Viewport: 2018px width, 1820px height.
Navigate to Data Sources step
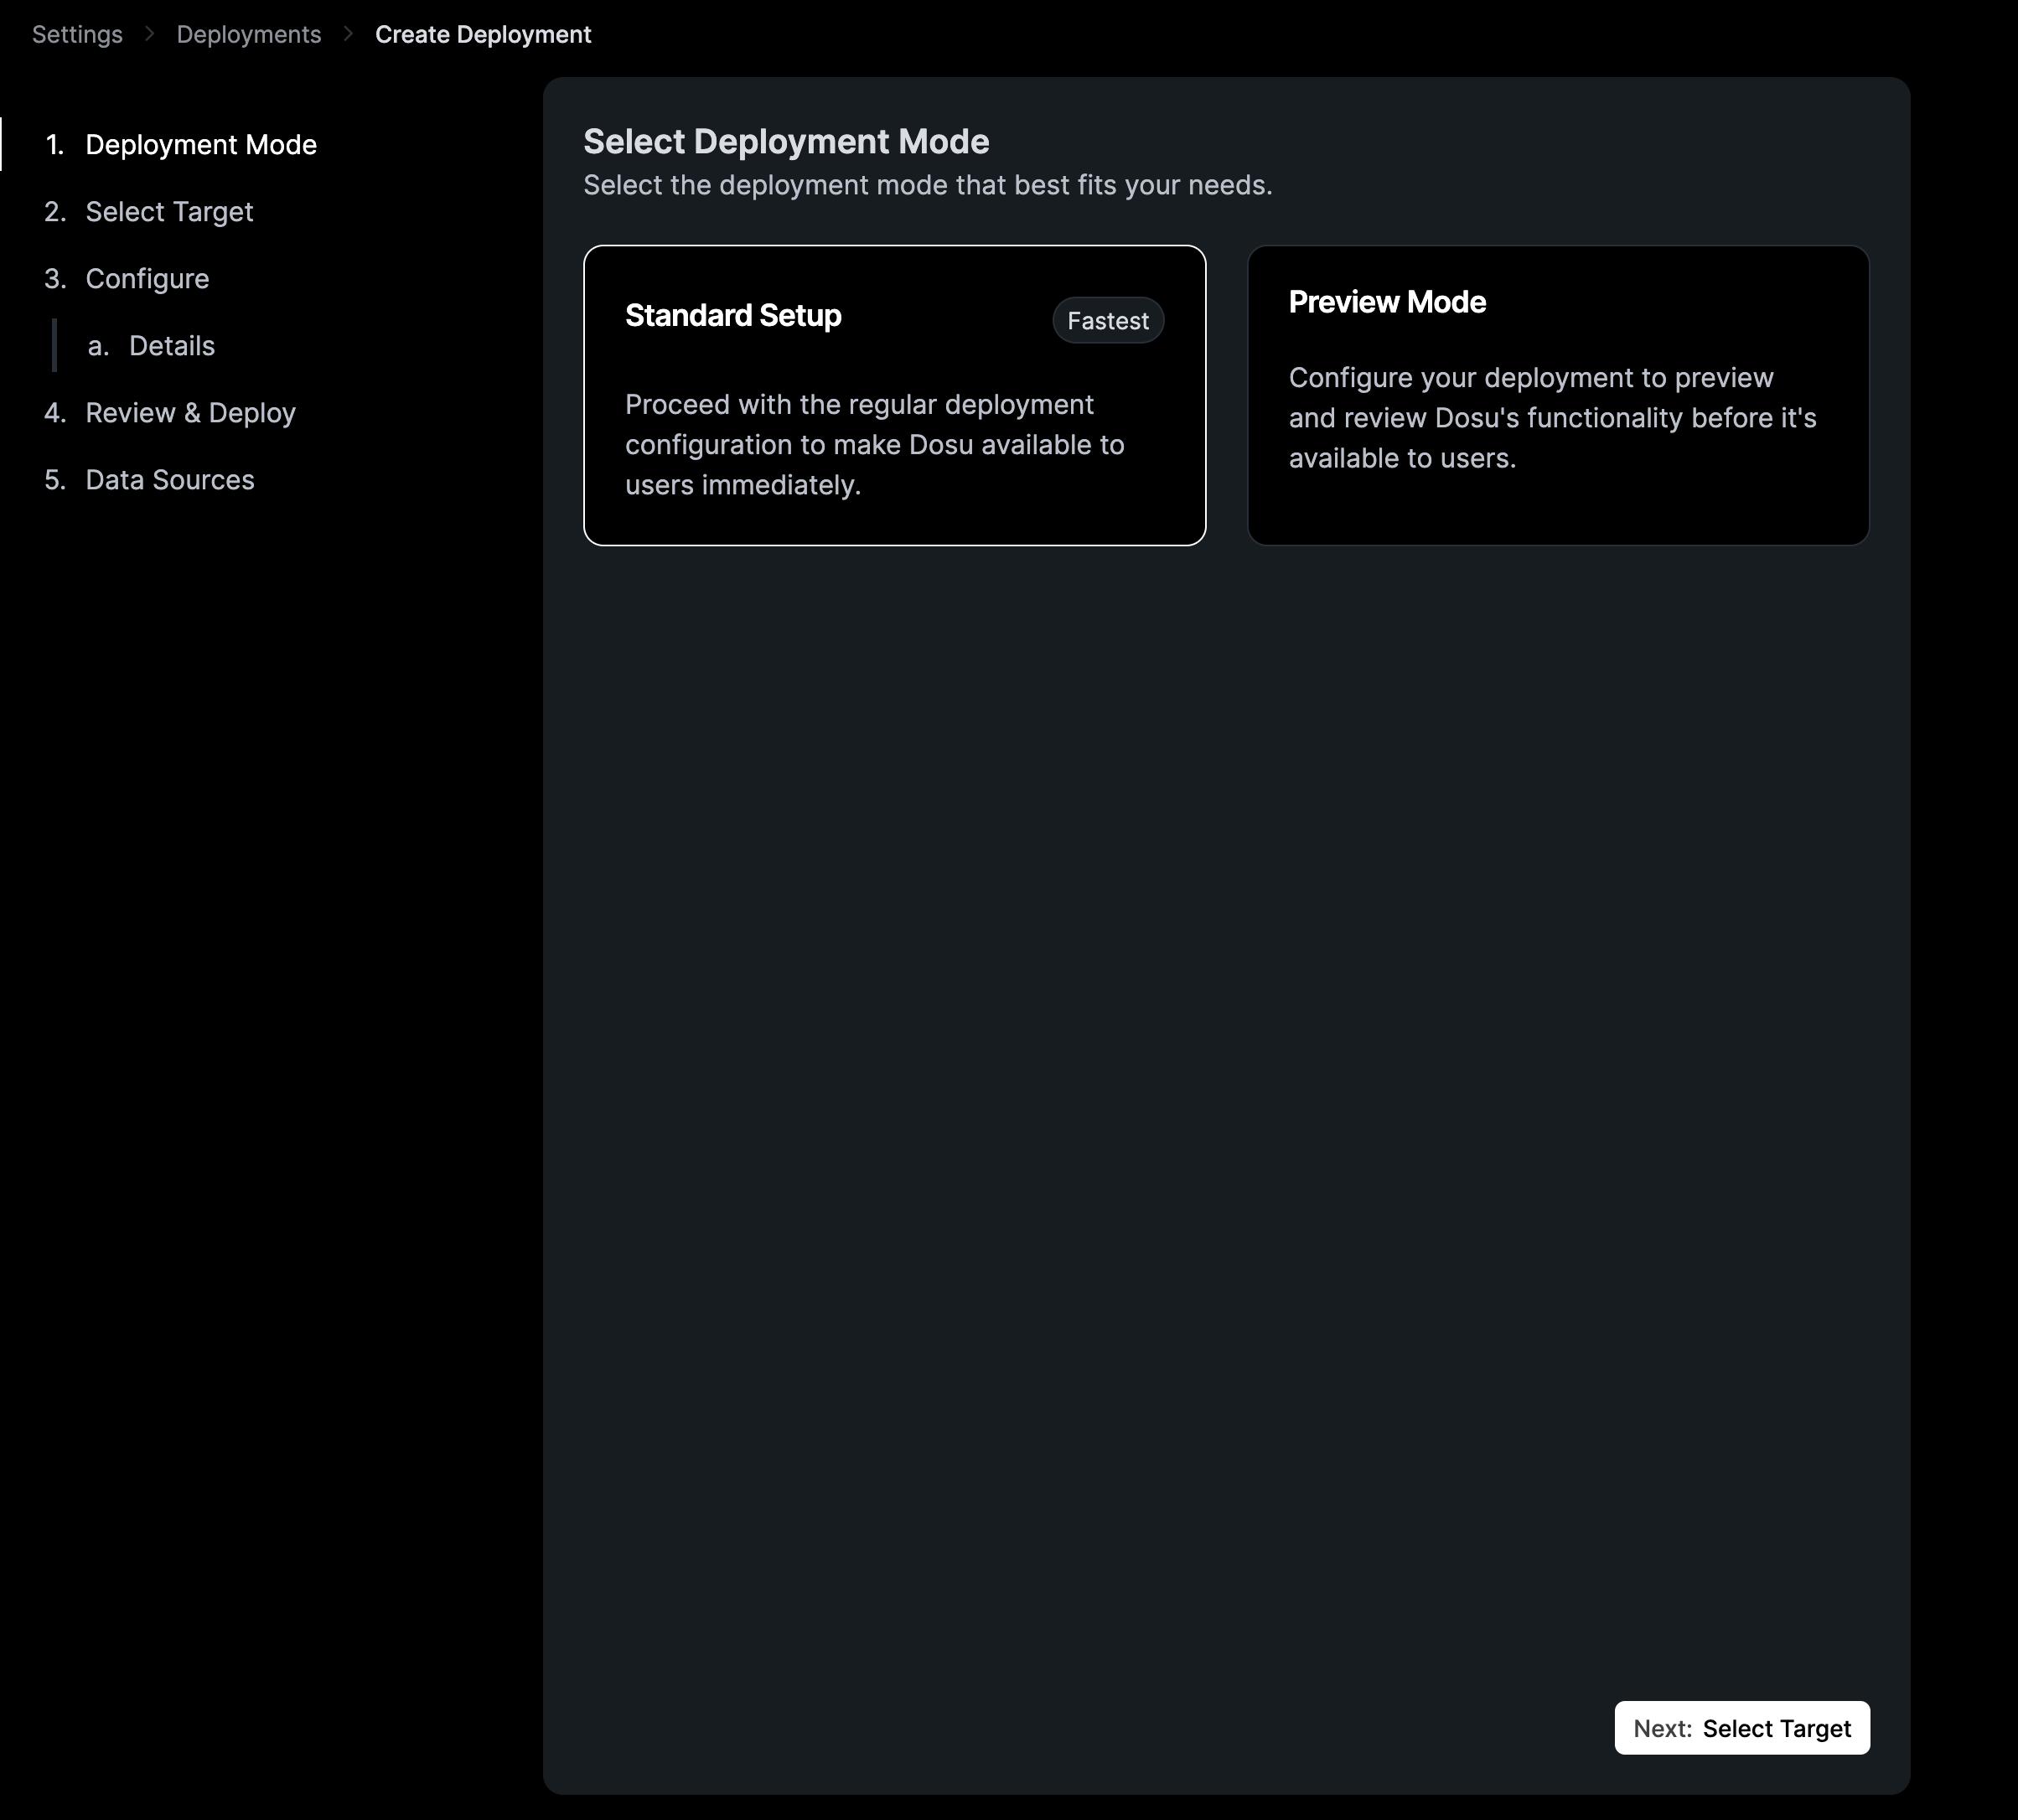click(169, 480)
